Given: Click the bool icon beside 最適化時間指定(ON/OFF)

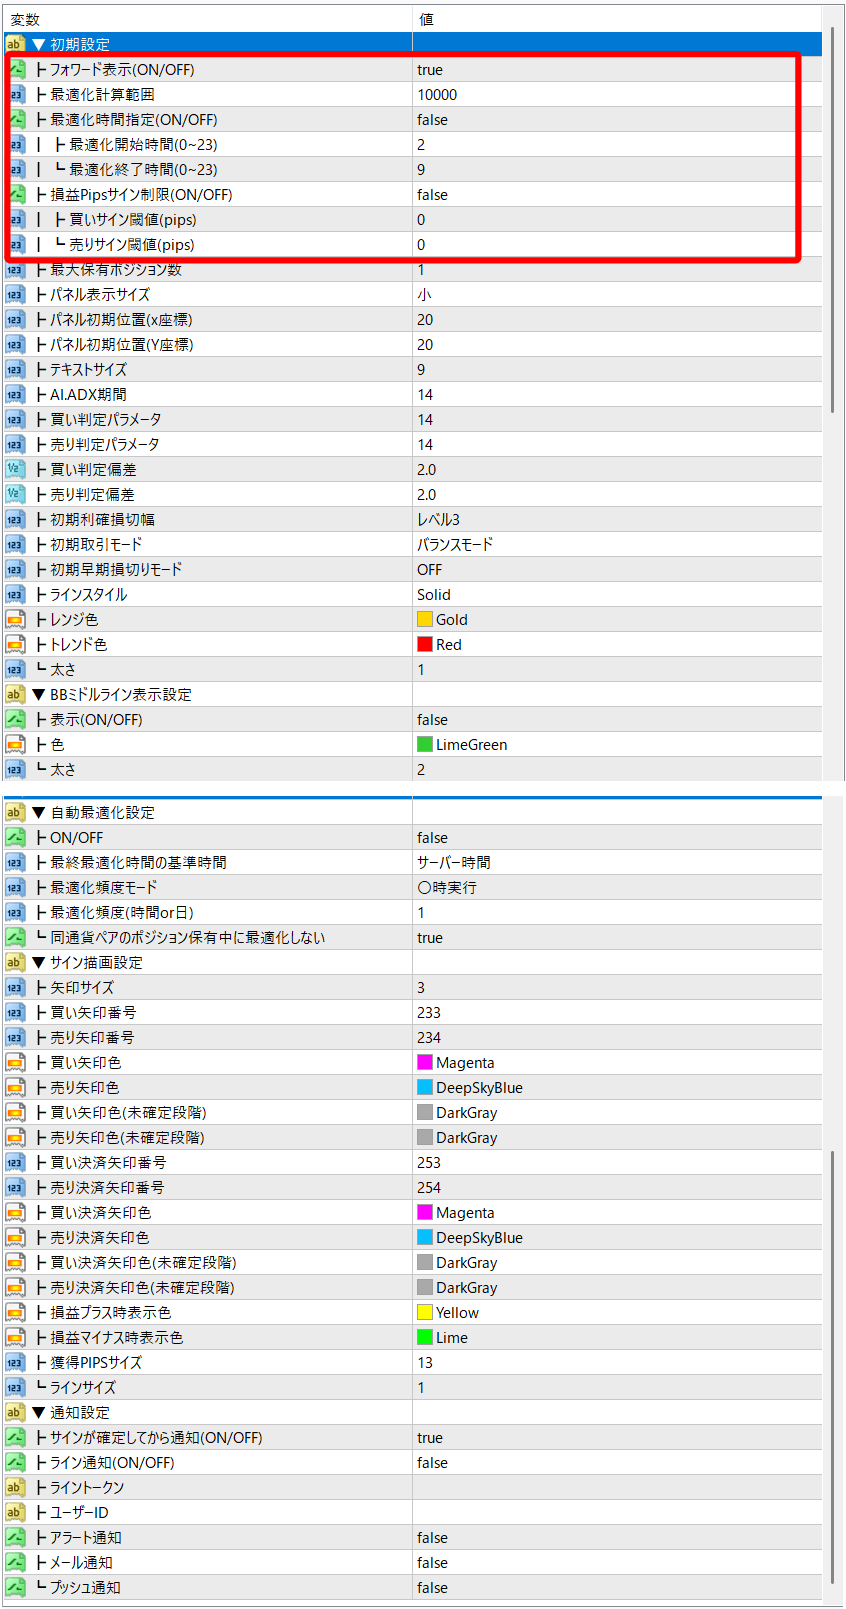Looking at the screenshot, I should pos(15,119).
